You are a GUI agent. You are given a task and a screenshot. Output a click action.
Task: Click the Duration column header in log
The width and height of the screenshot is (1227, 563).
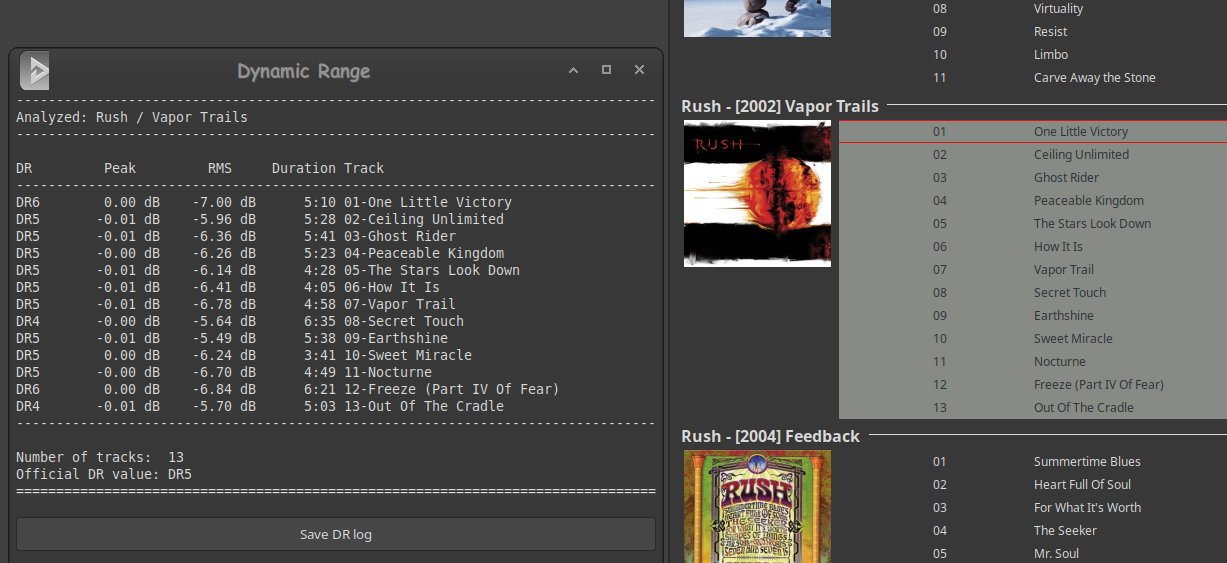pos(304,168)
